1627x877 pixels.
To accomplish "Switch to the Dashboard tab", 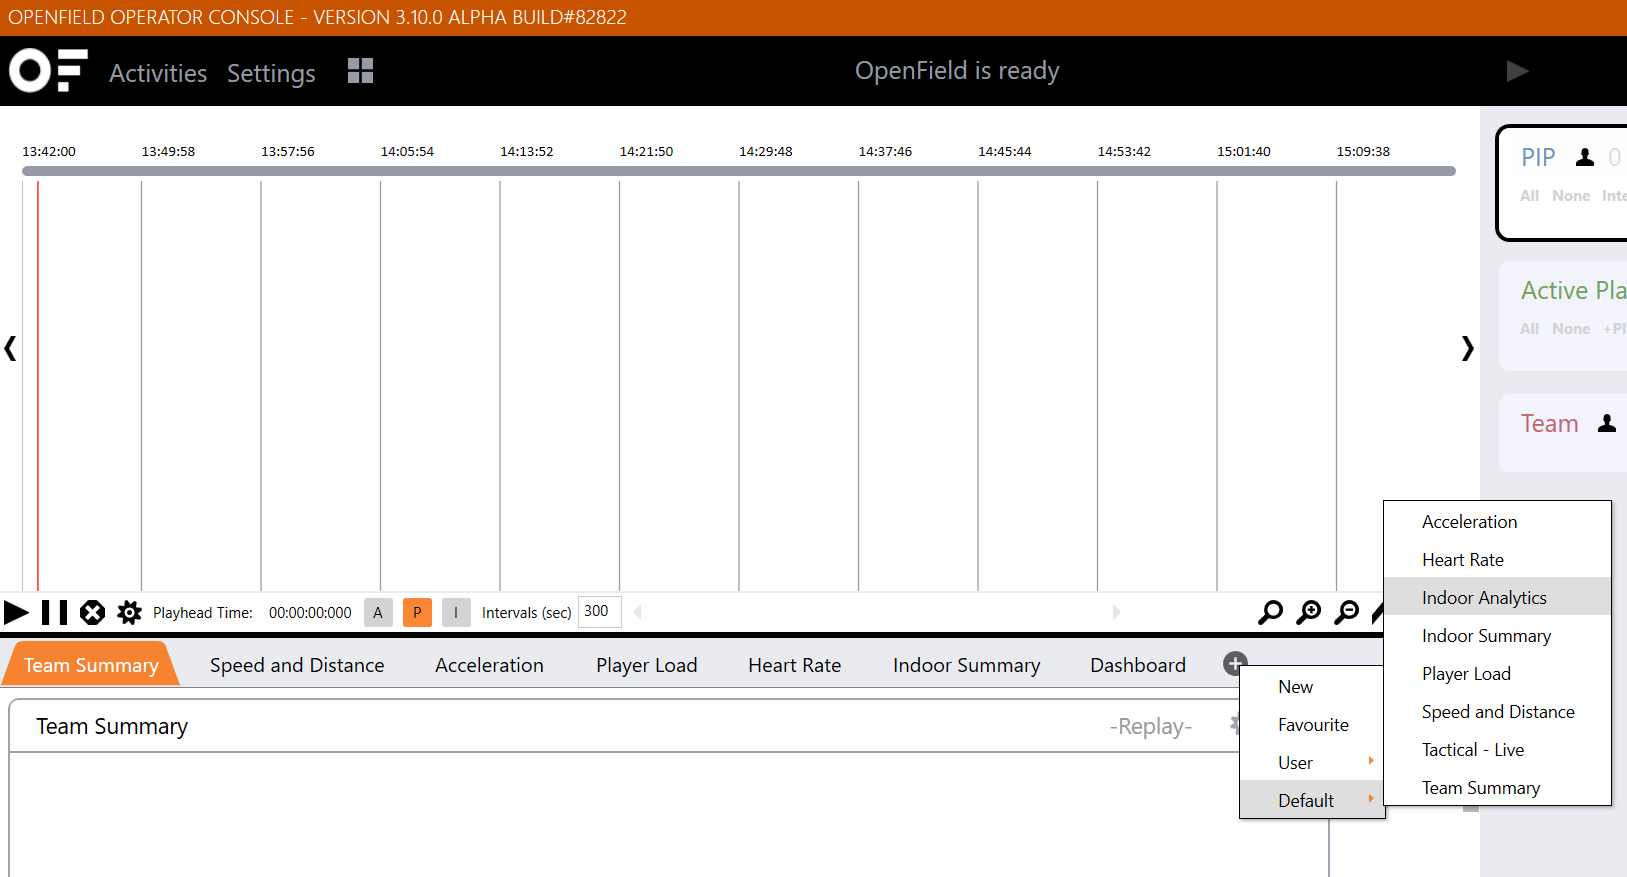I will tap(1138, 665).
